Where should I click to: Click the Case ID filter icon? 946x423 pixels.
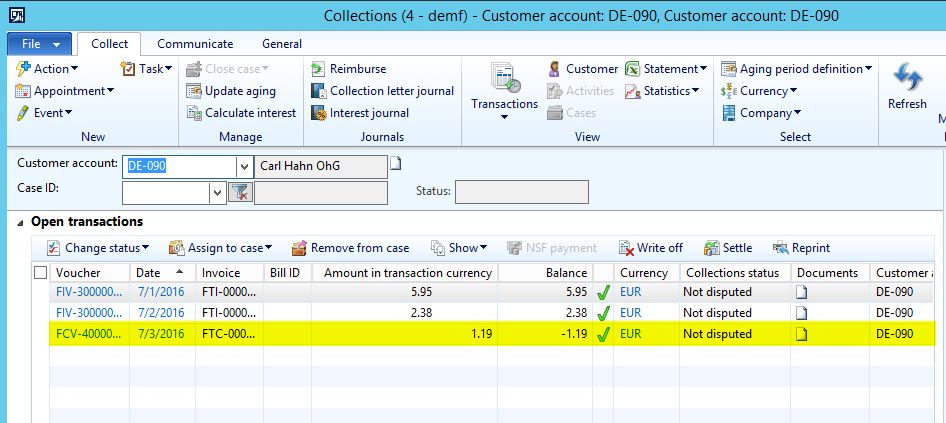click(240, 192)
